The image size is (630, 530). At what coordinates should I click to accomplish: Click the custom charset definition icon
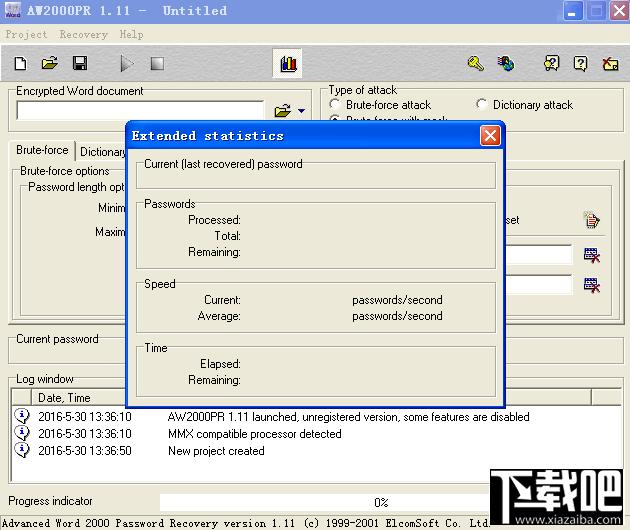coord(591,220)
